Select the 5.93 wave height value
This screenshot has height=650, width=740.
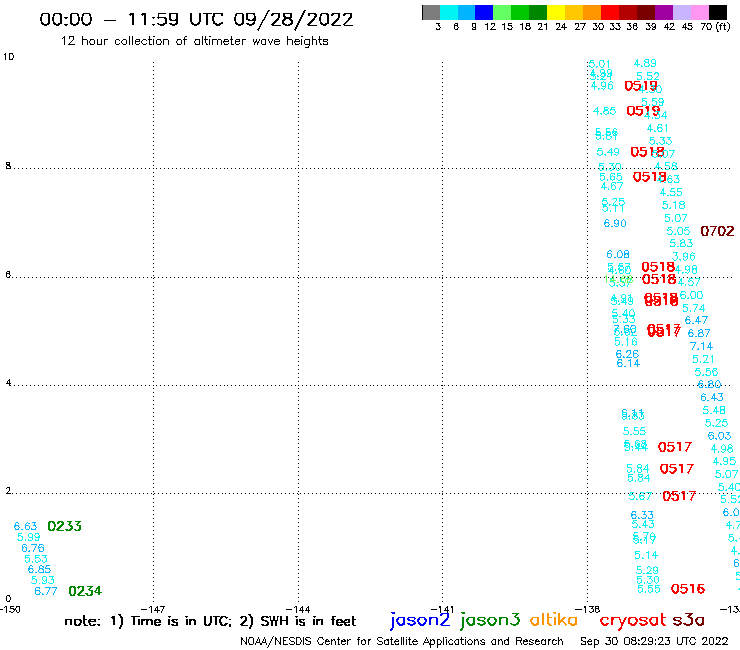[43, 580]
